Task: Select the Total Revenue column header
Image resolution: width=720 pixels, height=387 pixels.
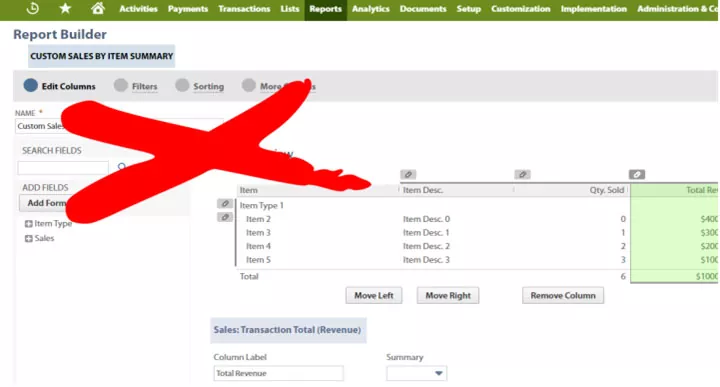Action: tap(702, 190)
